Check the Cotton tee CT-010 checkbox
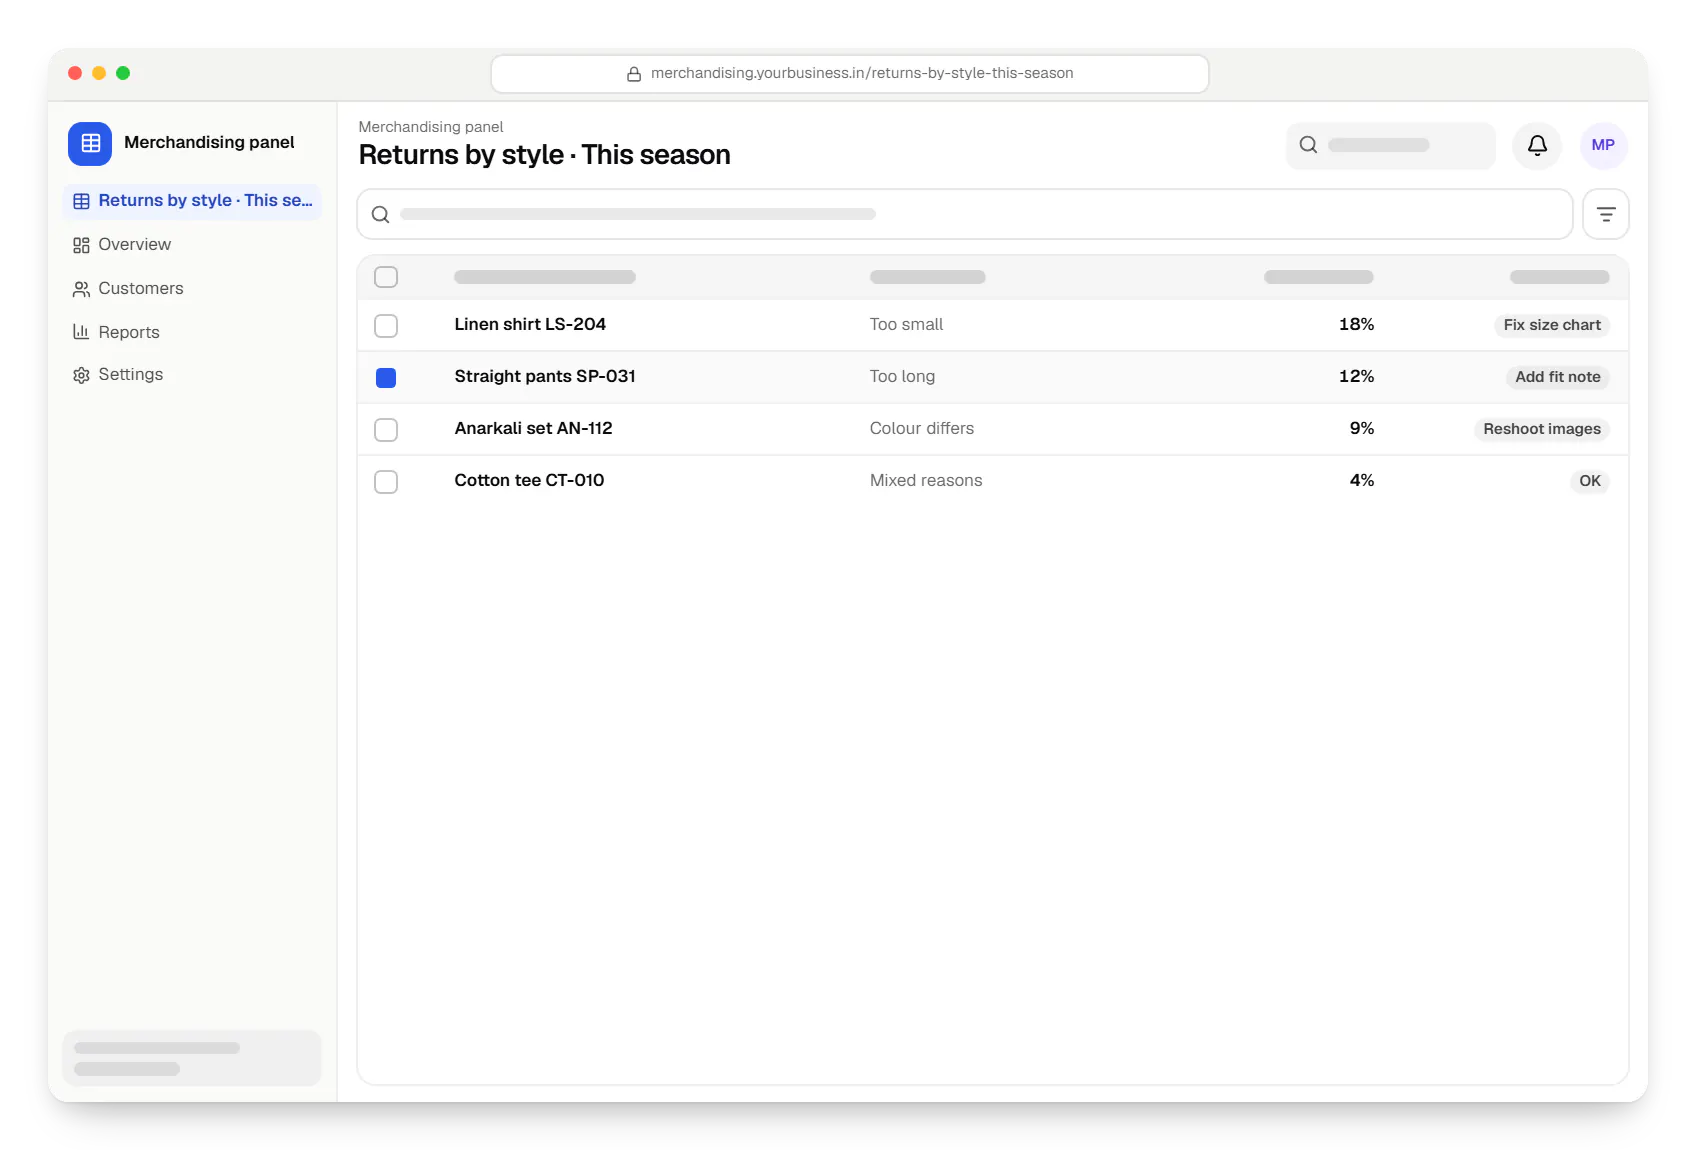The width and height of the screenshot is (1696, 1150). click(386, 482)
